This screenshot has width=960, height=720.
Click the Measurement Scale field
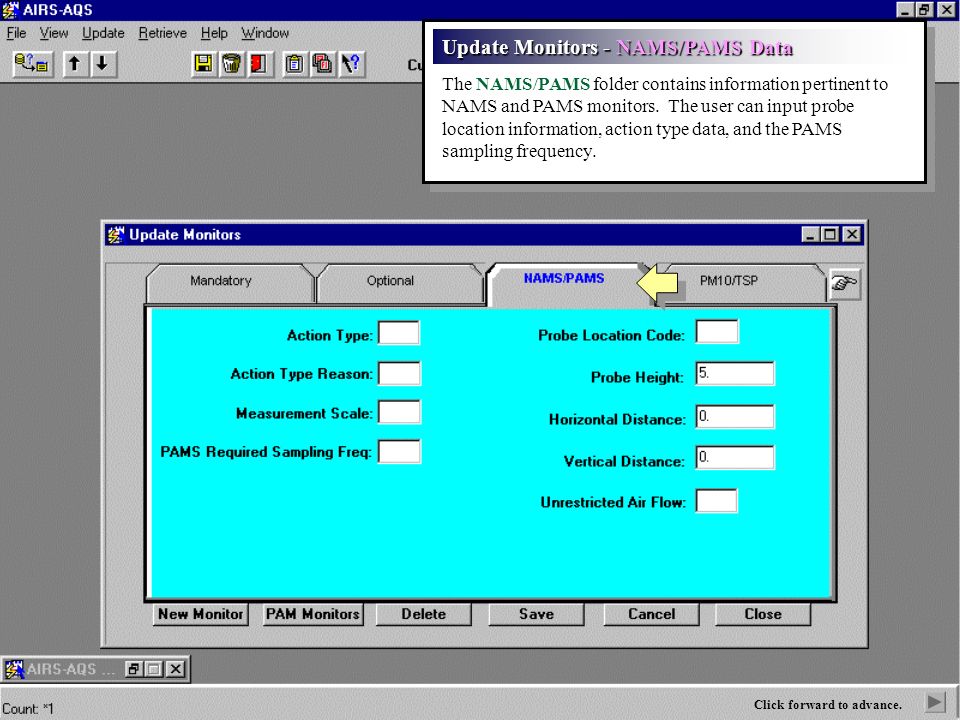(399, 412)
